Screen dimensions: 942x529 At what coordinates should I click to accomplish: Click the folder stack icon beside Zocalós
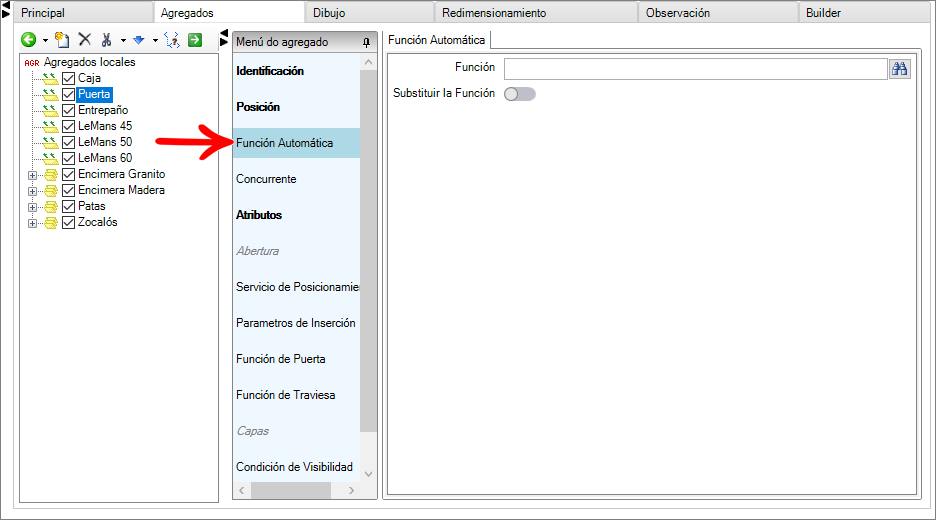(x=51, y=223)
